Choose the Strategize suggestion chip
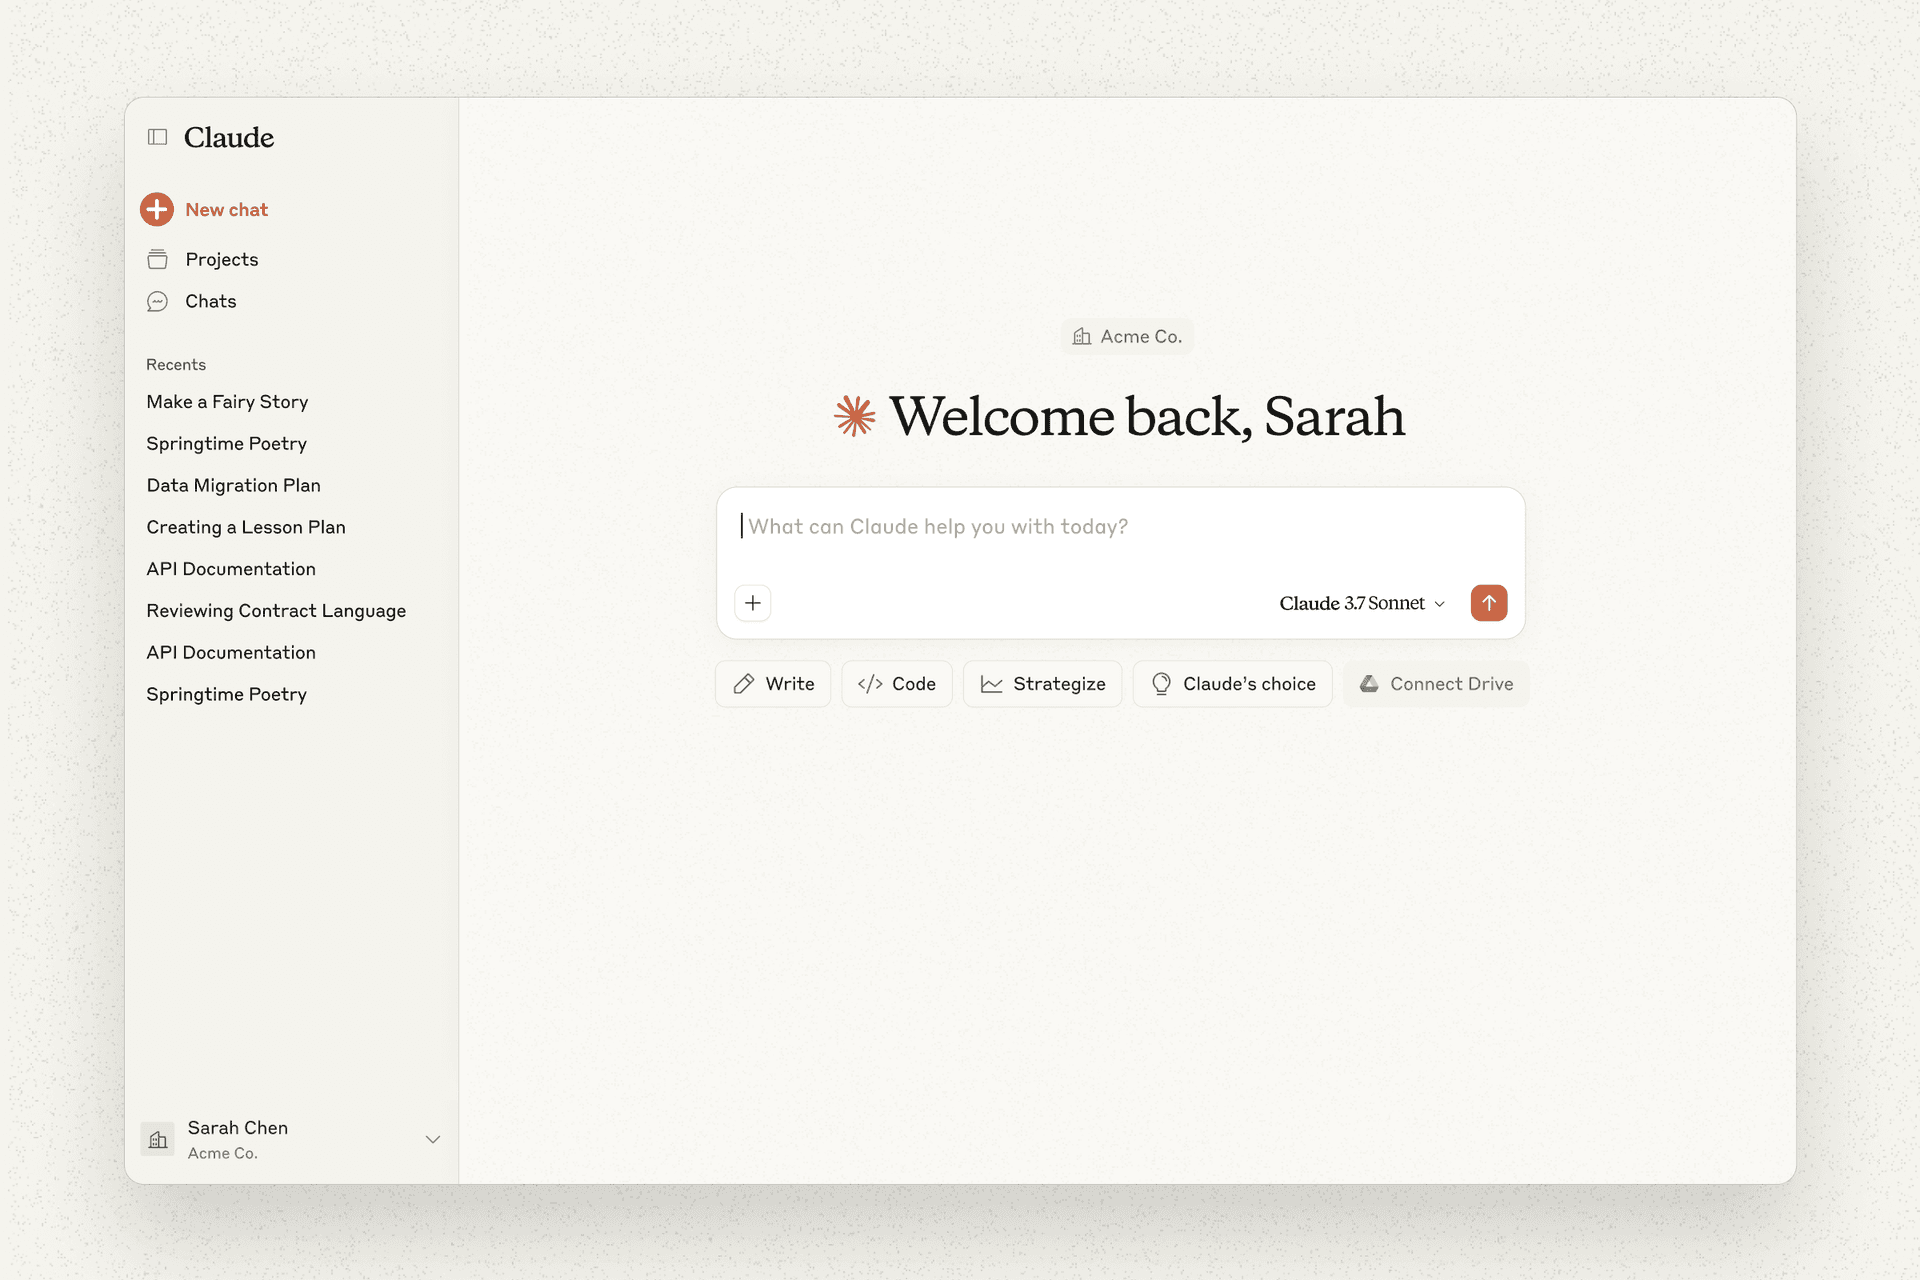The height and width of the screenshot is (1280, 1920). pos(1042,684)
